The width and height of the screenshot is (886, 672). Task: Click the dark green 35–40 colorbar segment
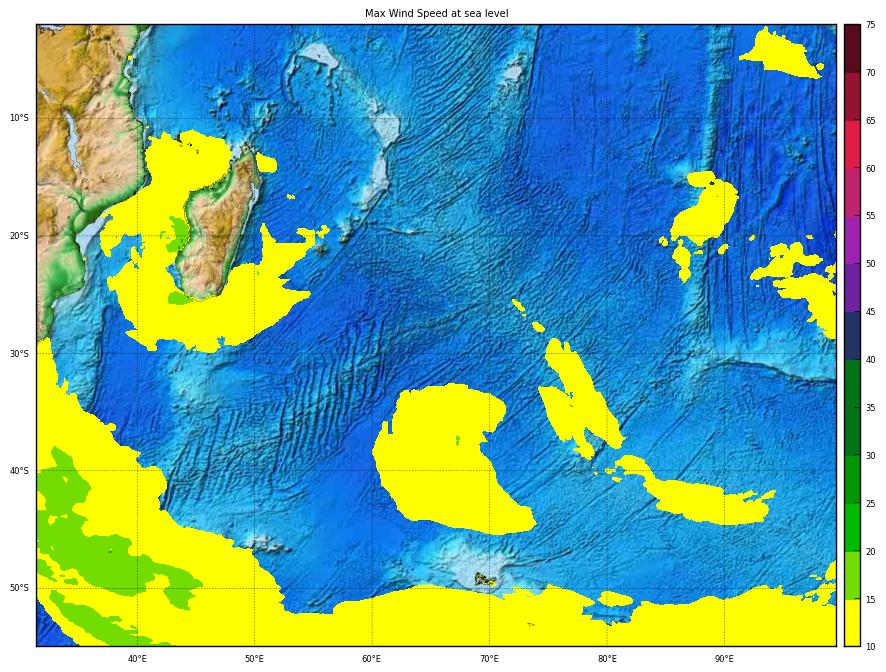(852, 384)
